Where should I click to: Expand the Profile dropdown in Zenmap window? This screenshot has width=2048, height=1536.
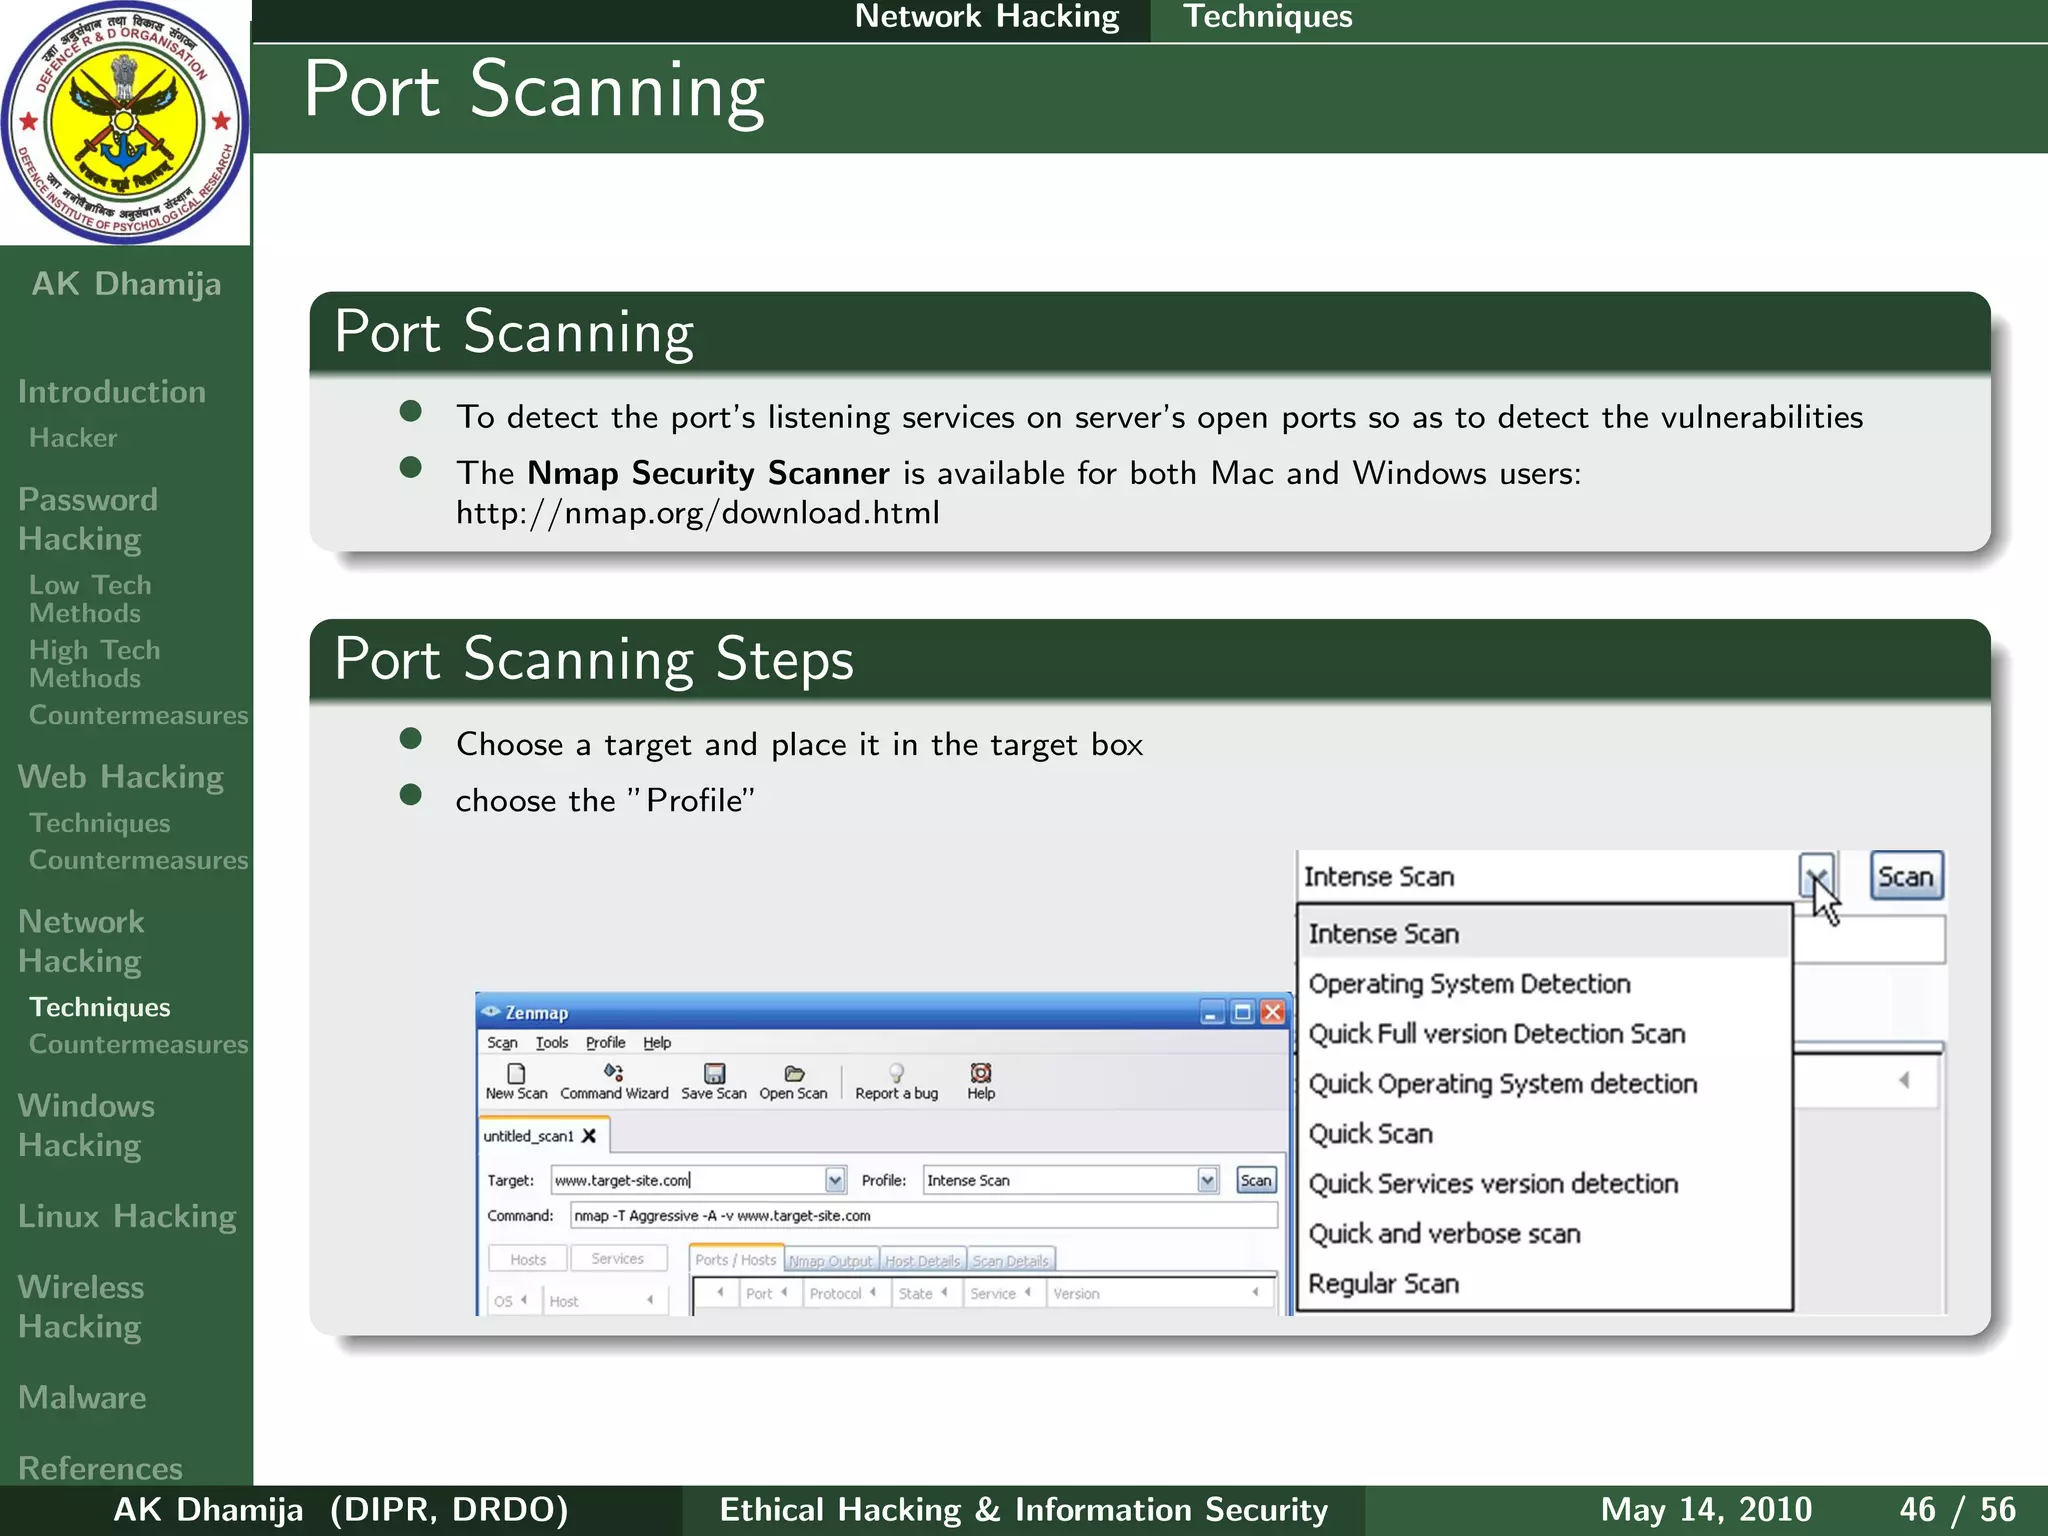(x=1207, y=1181)
